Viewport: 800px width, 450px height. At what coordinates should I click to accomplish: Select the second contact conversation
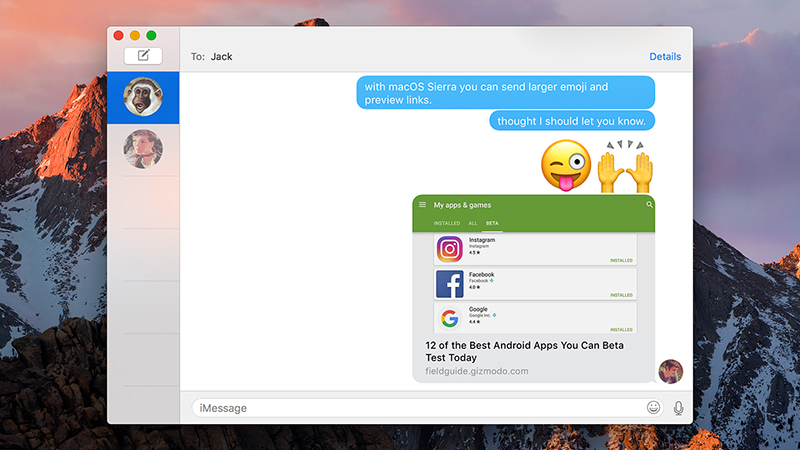click(143, 149)
